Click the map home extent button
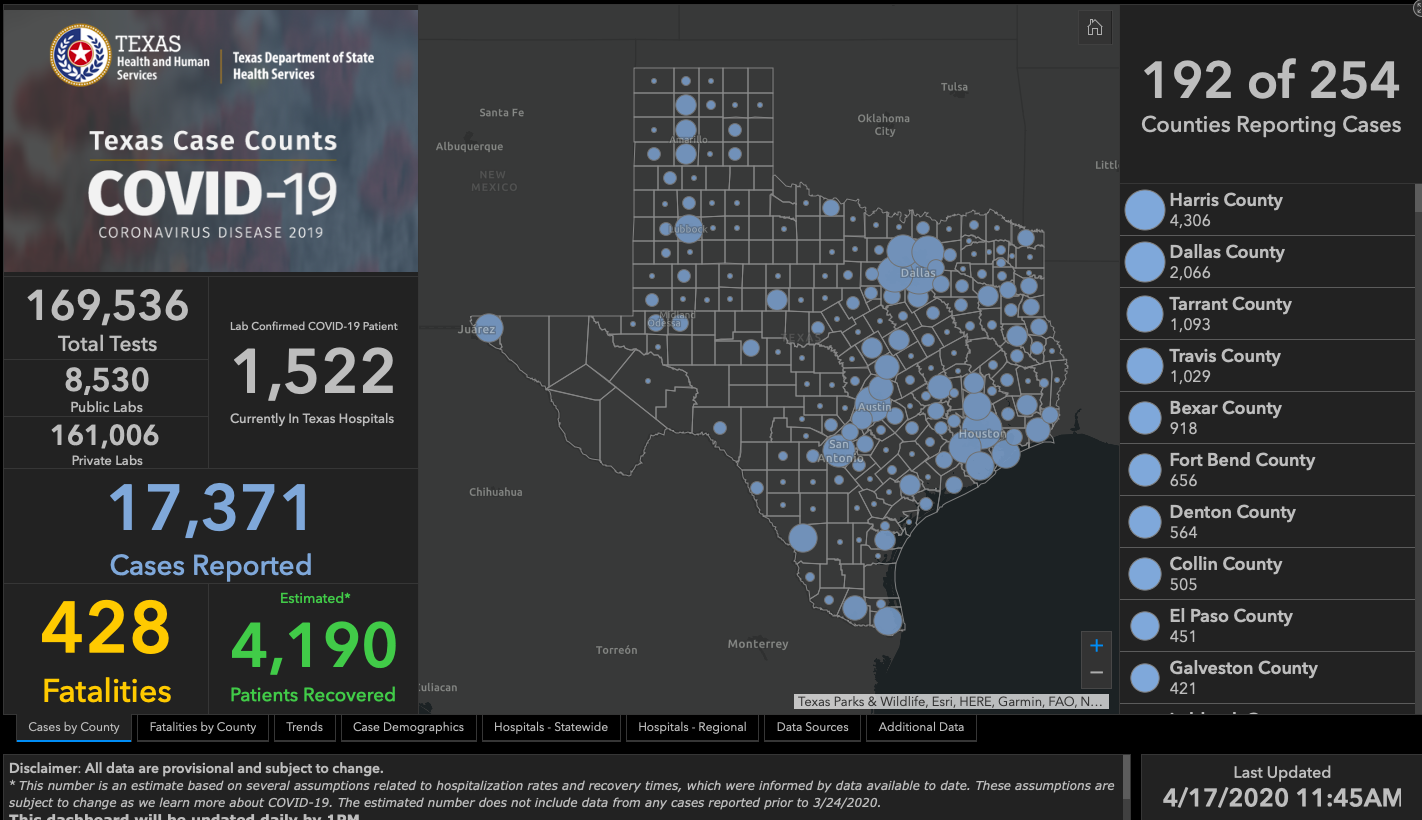 click(x=1095, y=28)
